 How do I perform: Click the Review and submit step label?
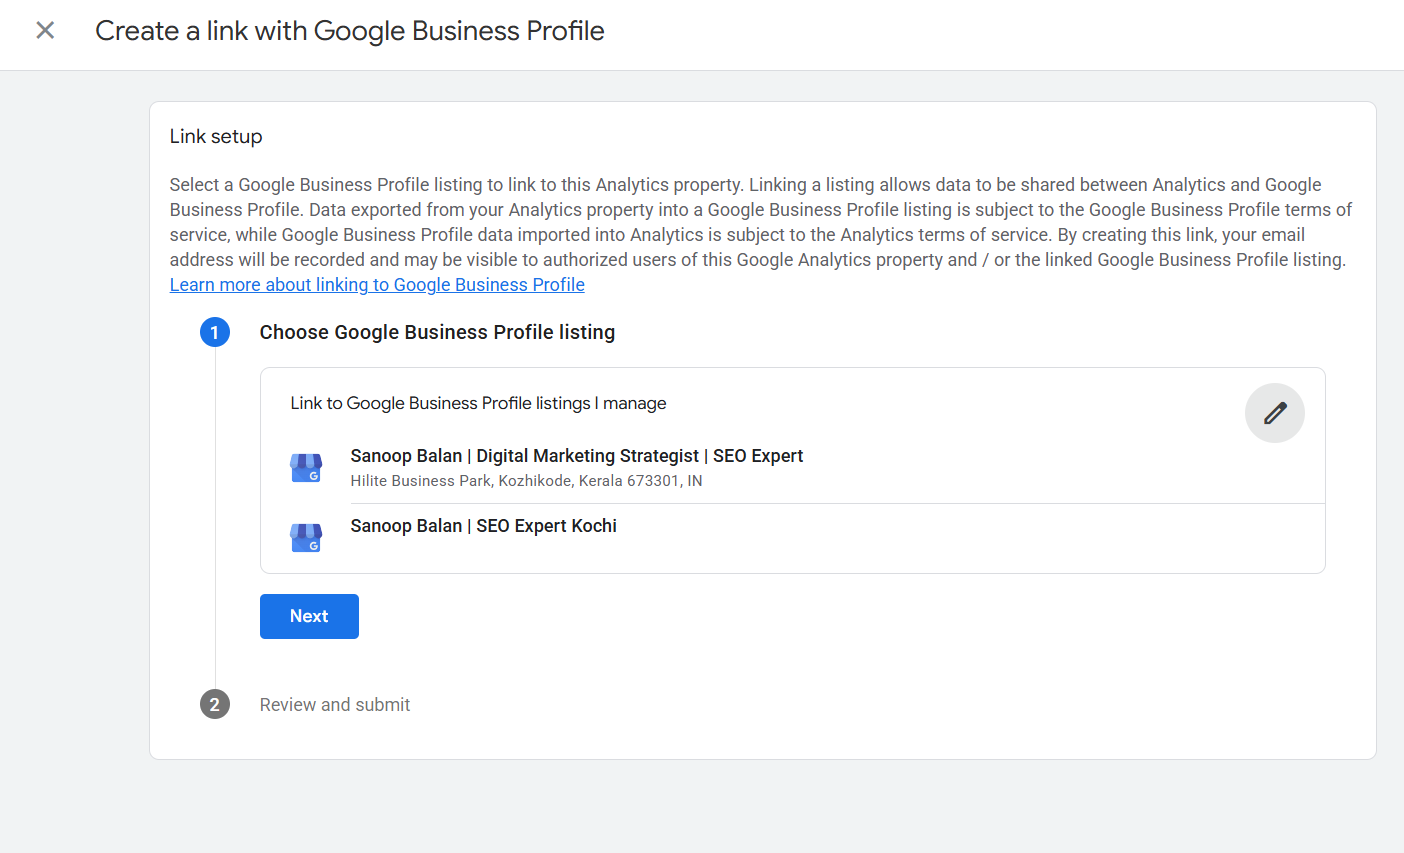(x=335, y=705)
